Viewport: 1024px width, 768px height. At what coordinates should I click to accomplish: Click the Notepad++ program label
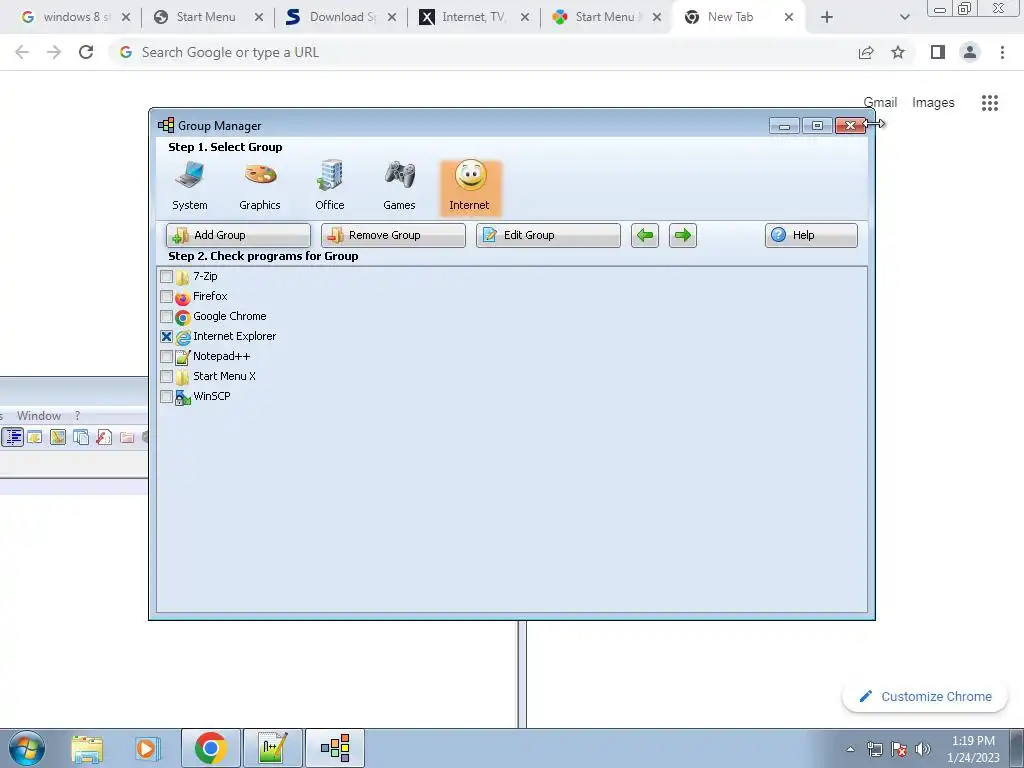(221, 357)
